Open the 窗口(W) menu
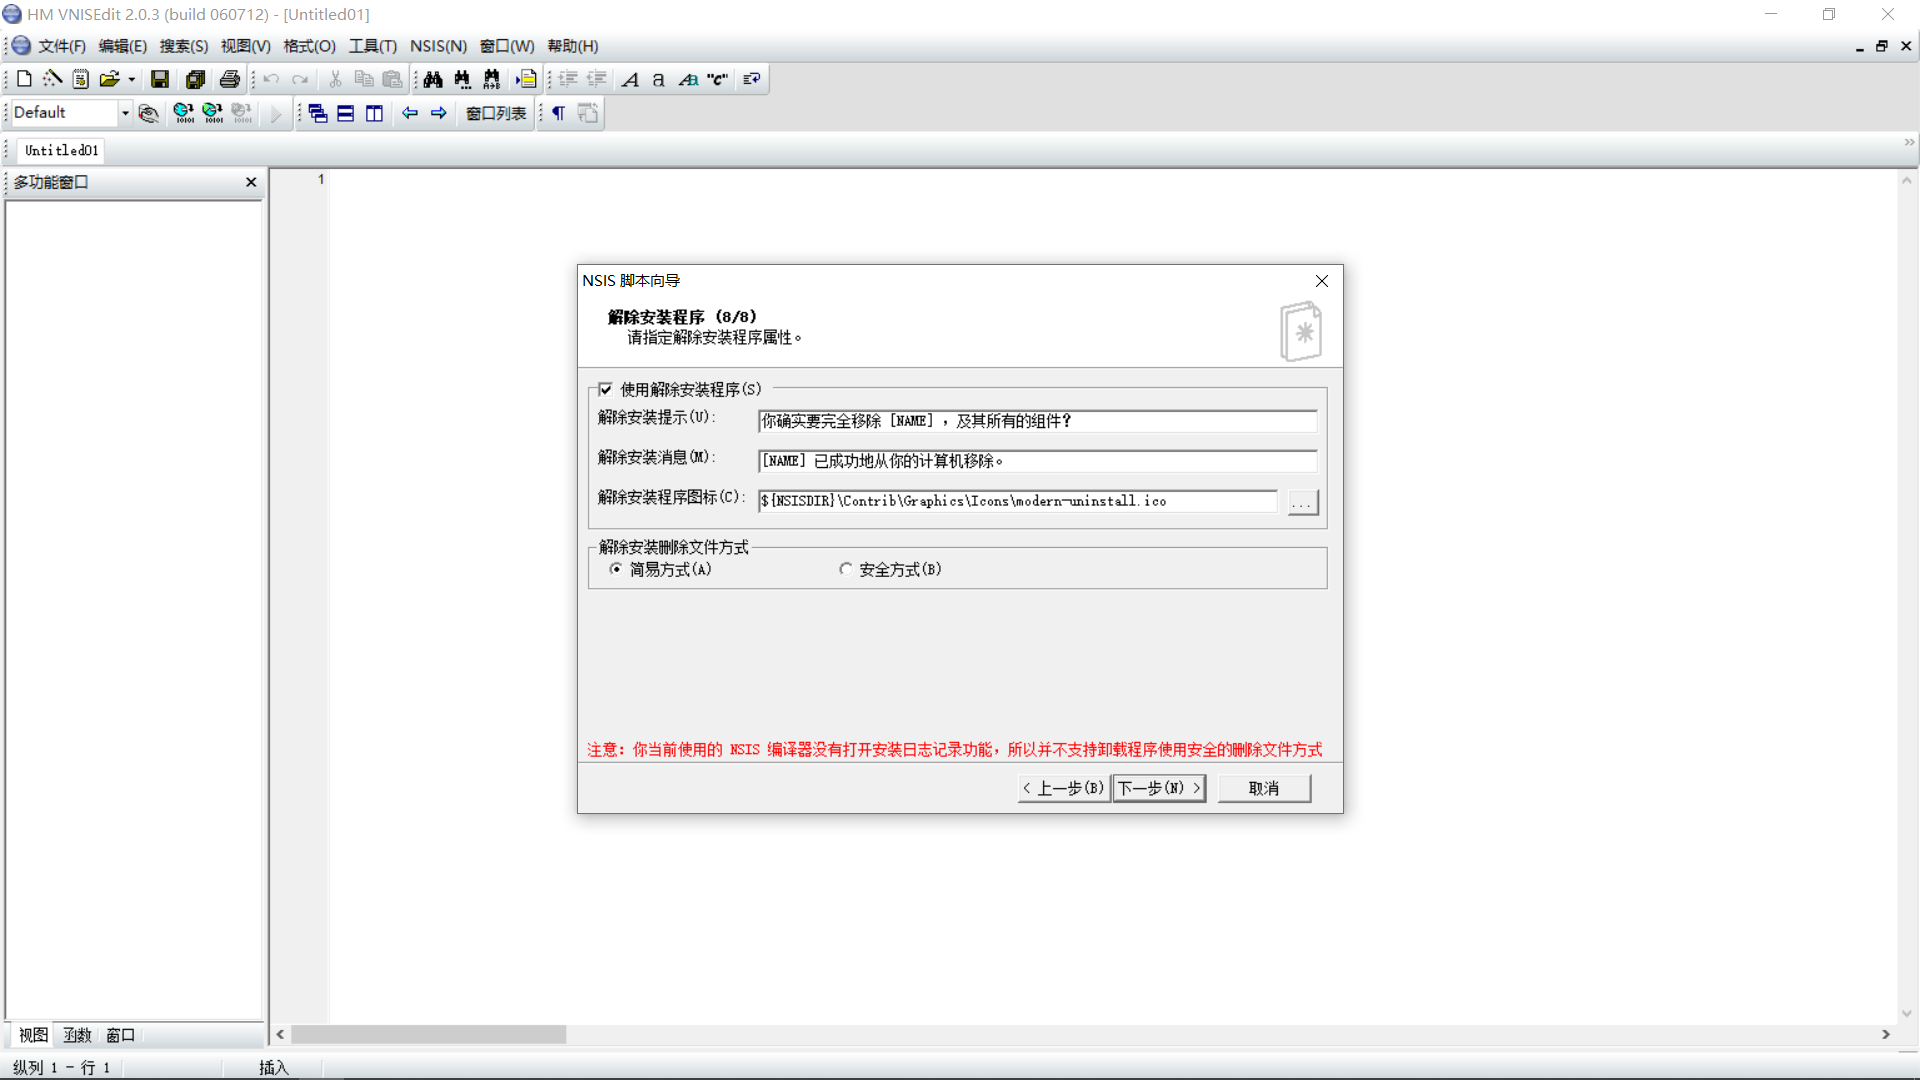 (x=507, y=46)
